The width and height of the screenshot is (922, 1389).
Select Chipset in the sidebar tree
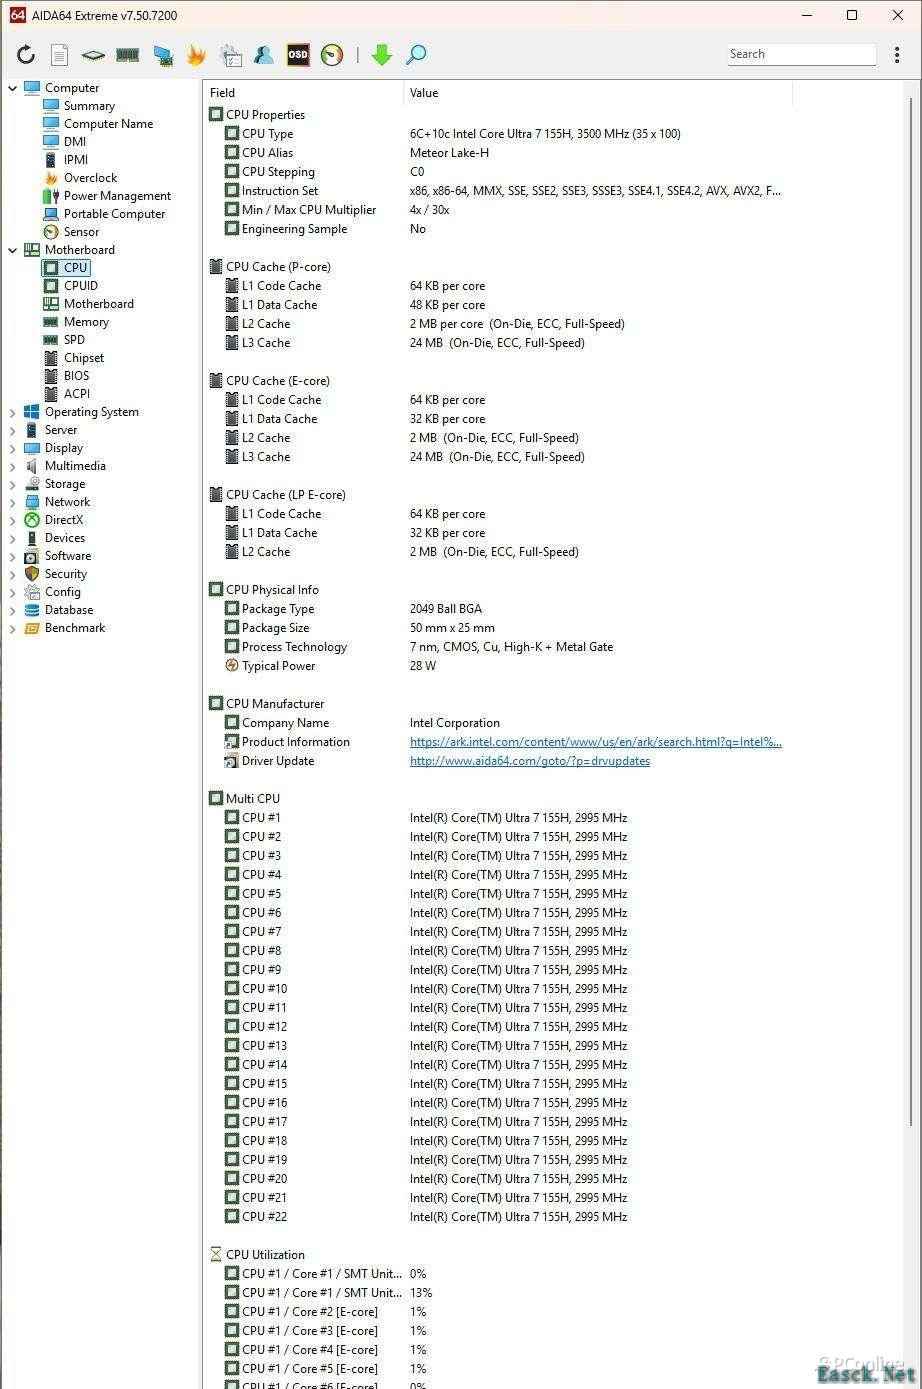click(x=84, y=358)
